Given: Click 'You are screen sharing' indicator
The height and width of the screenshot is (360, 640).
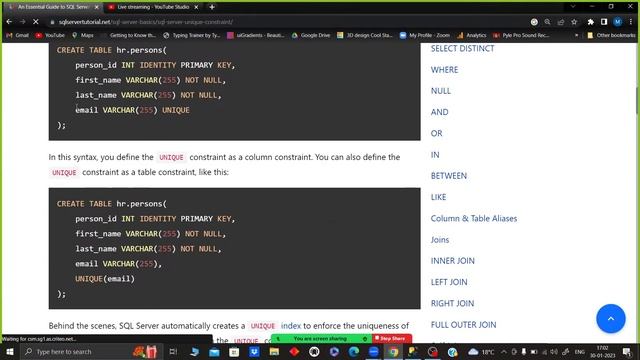Looking at the screenshot, I should click(x=320, y=338).
